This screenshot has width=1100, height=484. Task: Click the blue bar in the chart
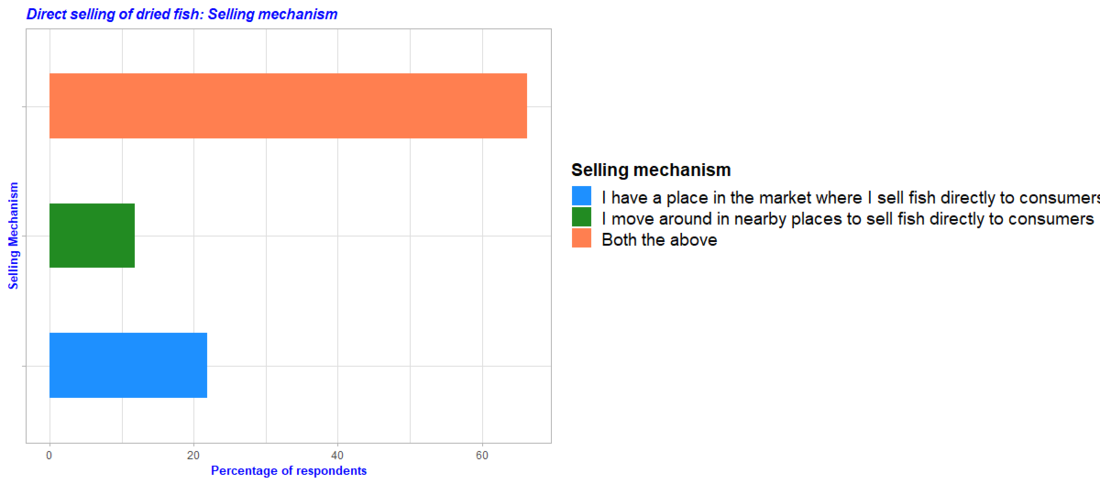(x=128, y=365)
